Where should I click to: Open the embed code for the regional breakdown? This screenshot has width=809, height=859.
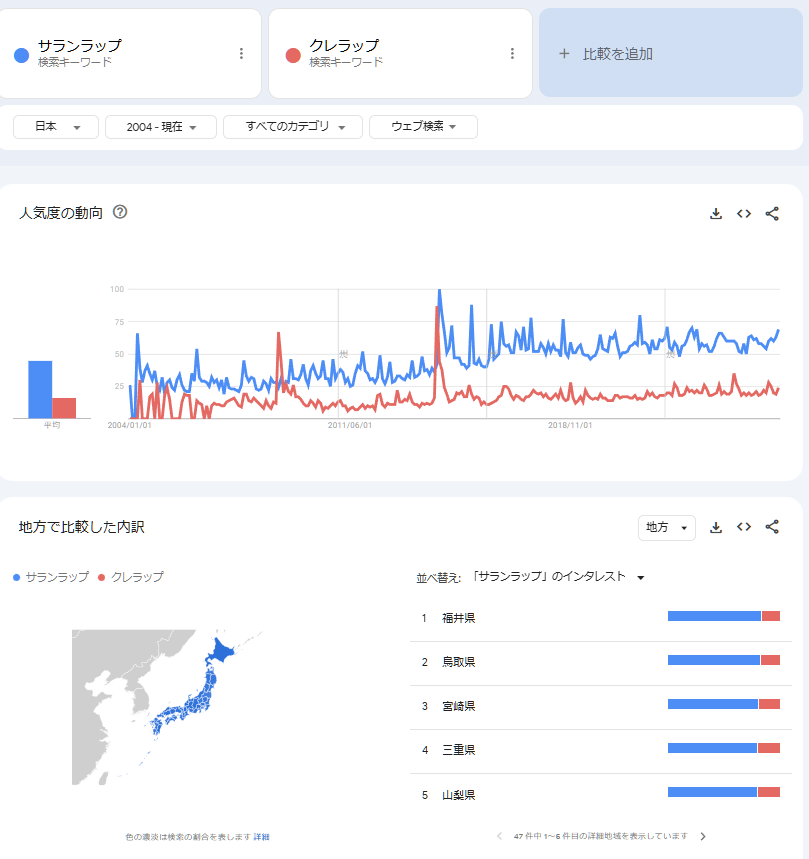(x=744, y=527)
